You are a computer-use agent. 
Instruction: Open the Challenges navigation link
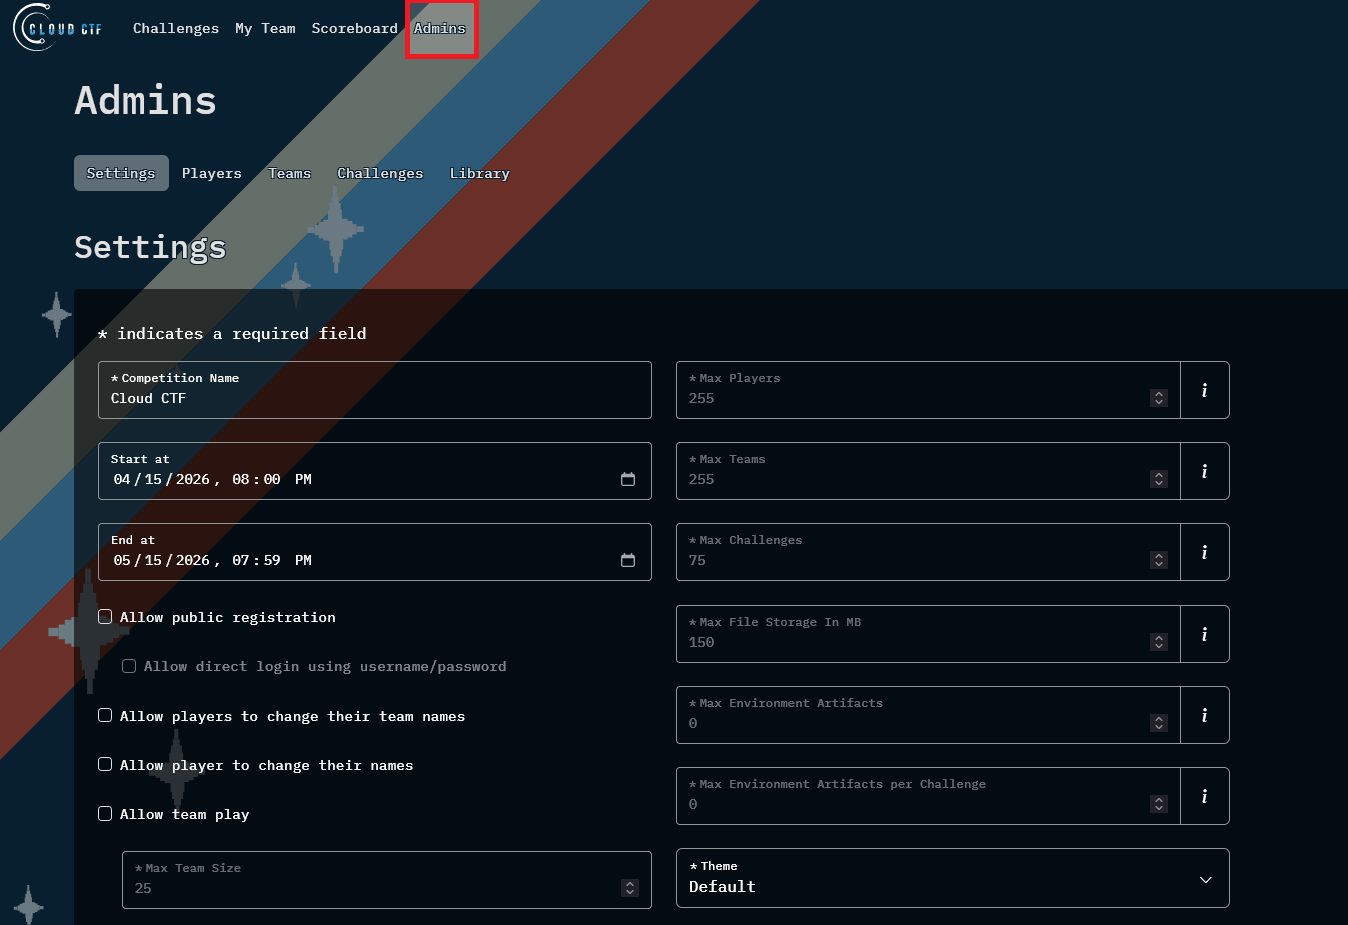point(176,28)
